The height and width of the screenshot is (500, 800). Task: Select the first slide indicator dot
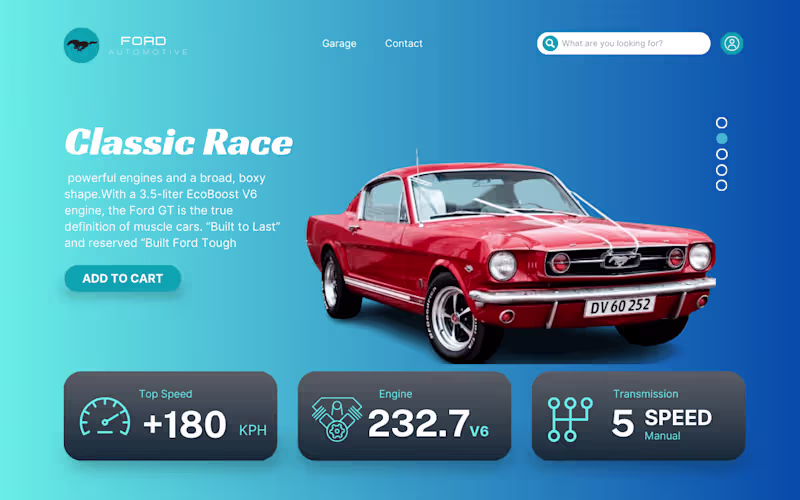pyautogui.click(x=721, y=122)
